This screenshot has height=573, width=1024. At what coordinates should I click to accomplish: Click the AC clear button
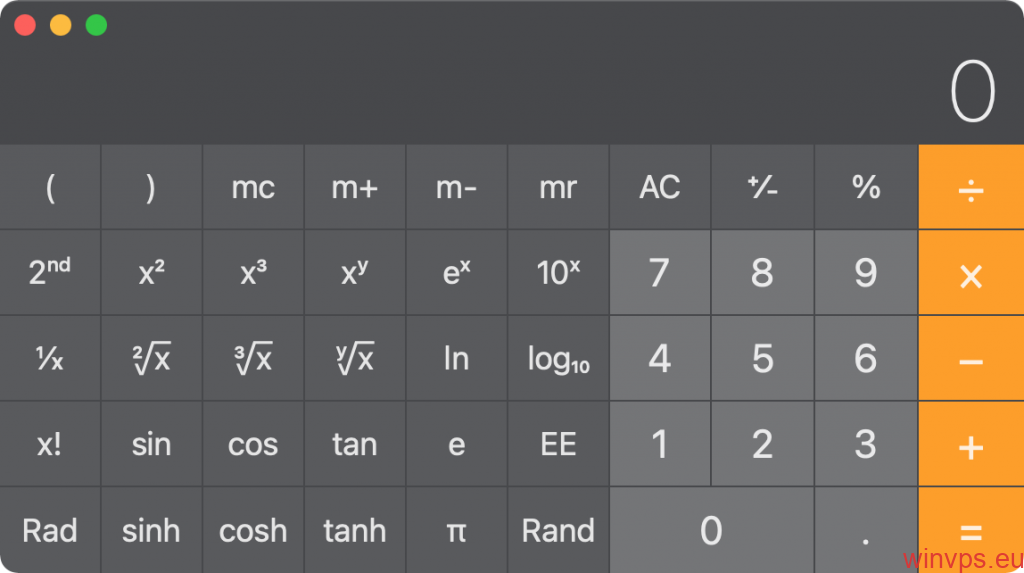pyautogui.click(x=660, y=188)
